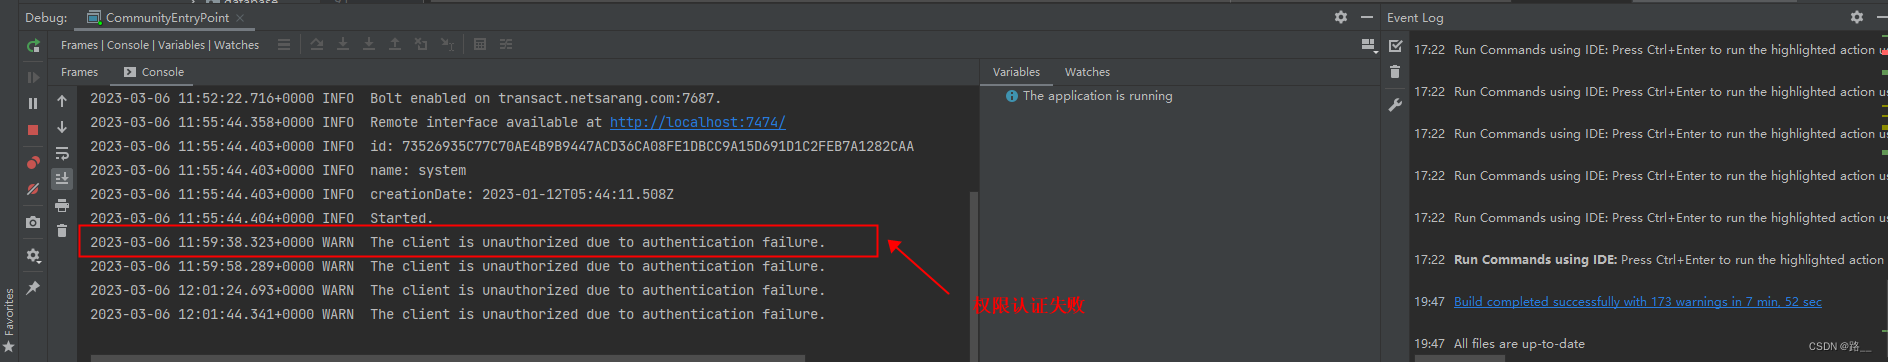This screenshot has width=1888, height=362.
Task: Mute all breakpoints
Action: pos(33,189)
